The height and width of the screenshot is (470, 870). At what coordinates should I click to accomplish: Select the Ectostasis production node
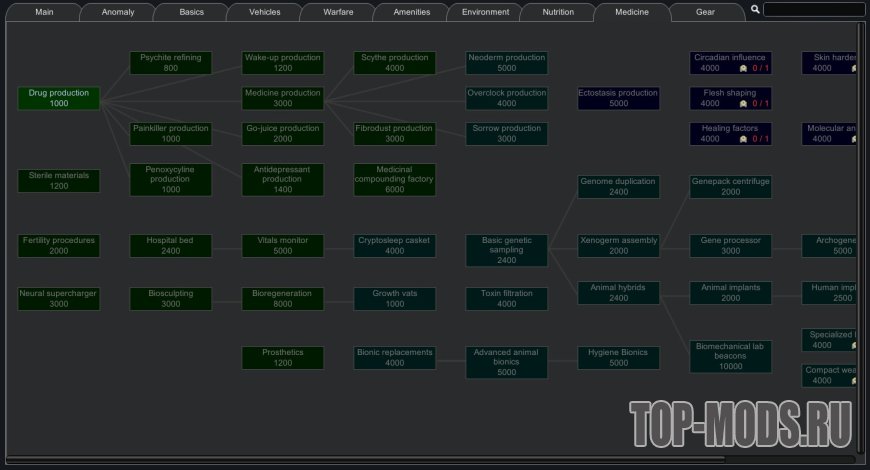[618, 98]
